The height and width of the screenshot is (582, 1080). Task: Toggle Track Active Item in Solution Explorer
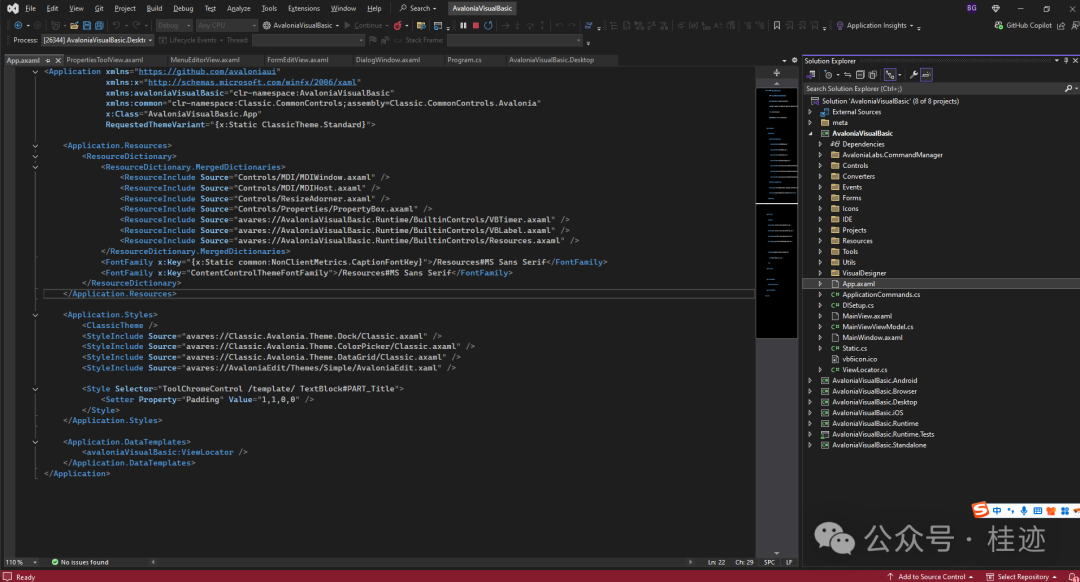point(890,74)
